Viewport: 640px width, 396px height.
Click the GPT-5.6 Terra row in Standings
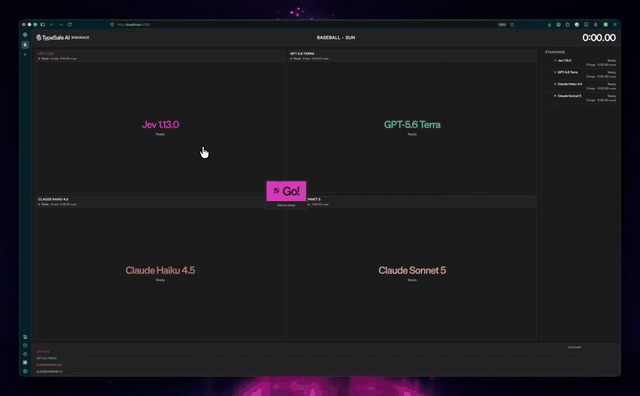click(x=582, y=74)
